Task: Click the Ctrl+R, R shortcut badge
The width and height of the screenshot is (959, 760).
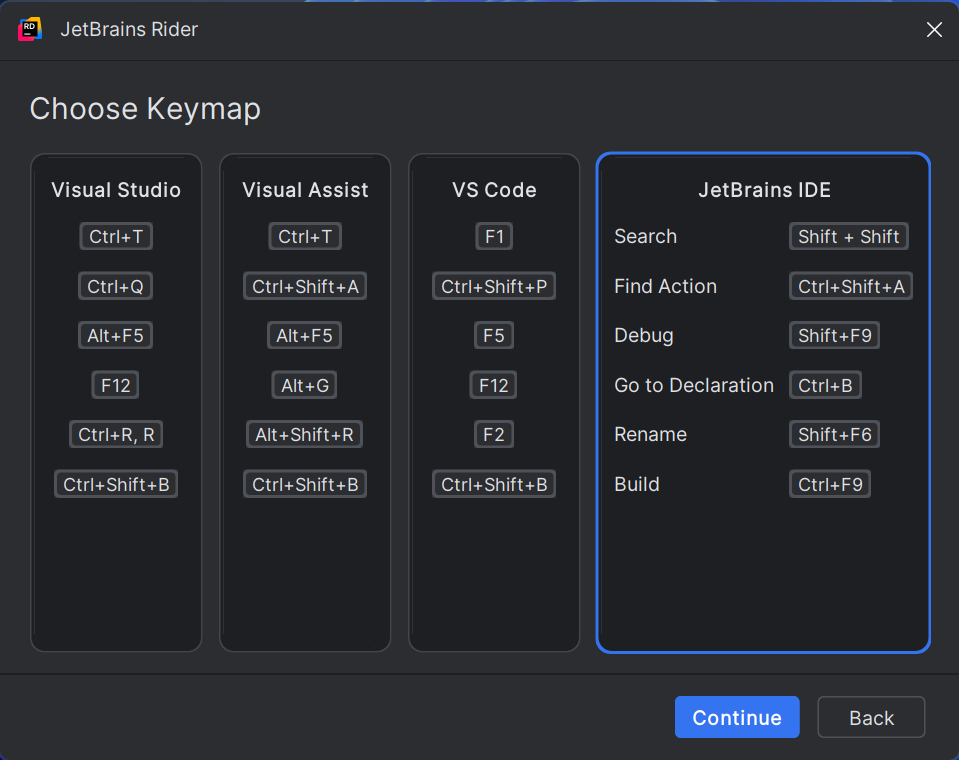Action: [x=116, y=435]
